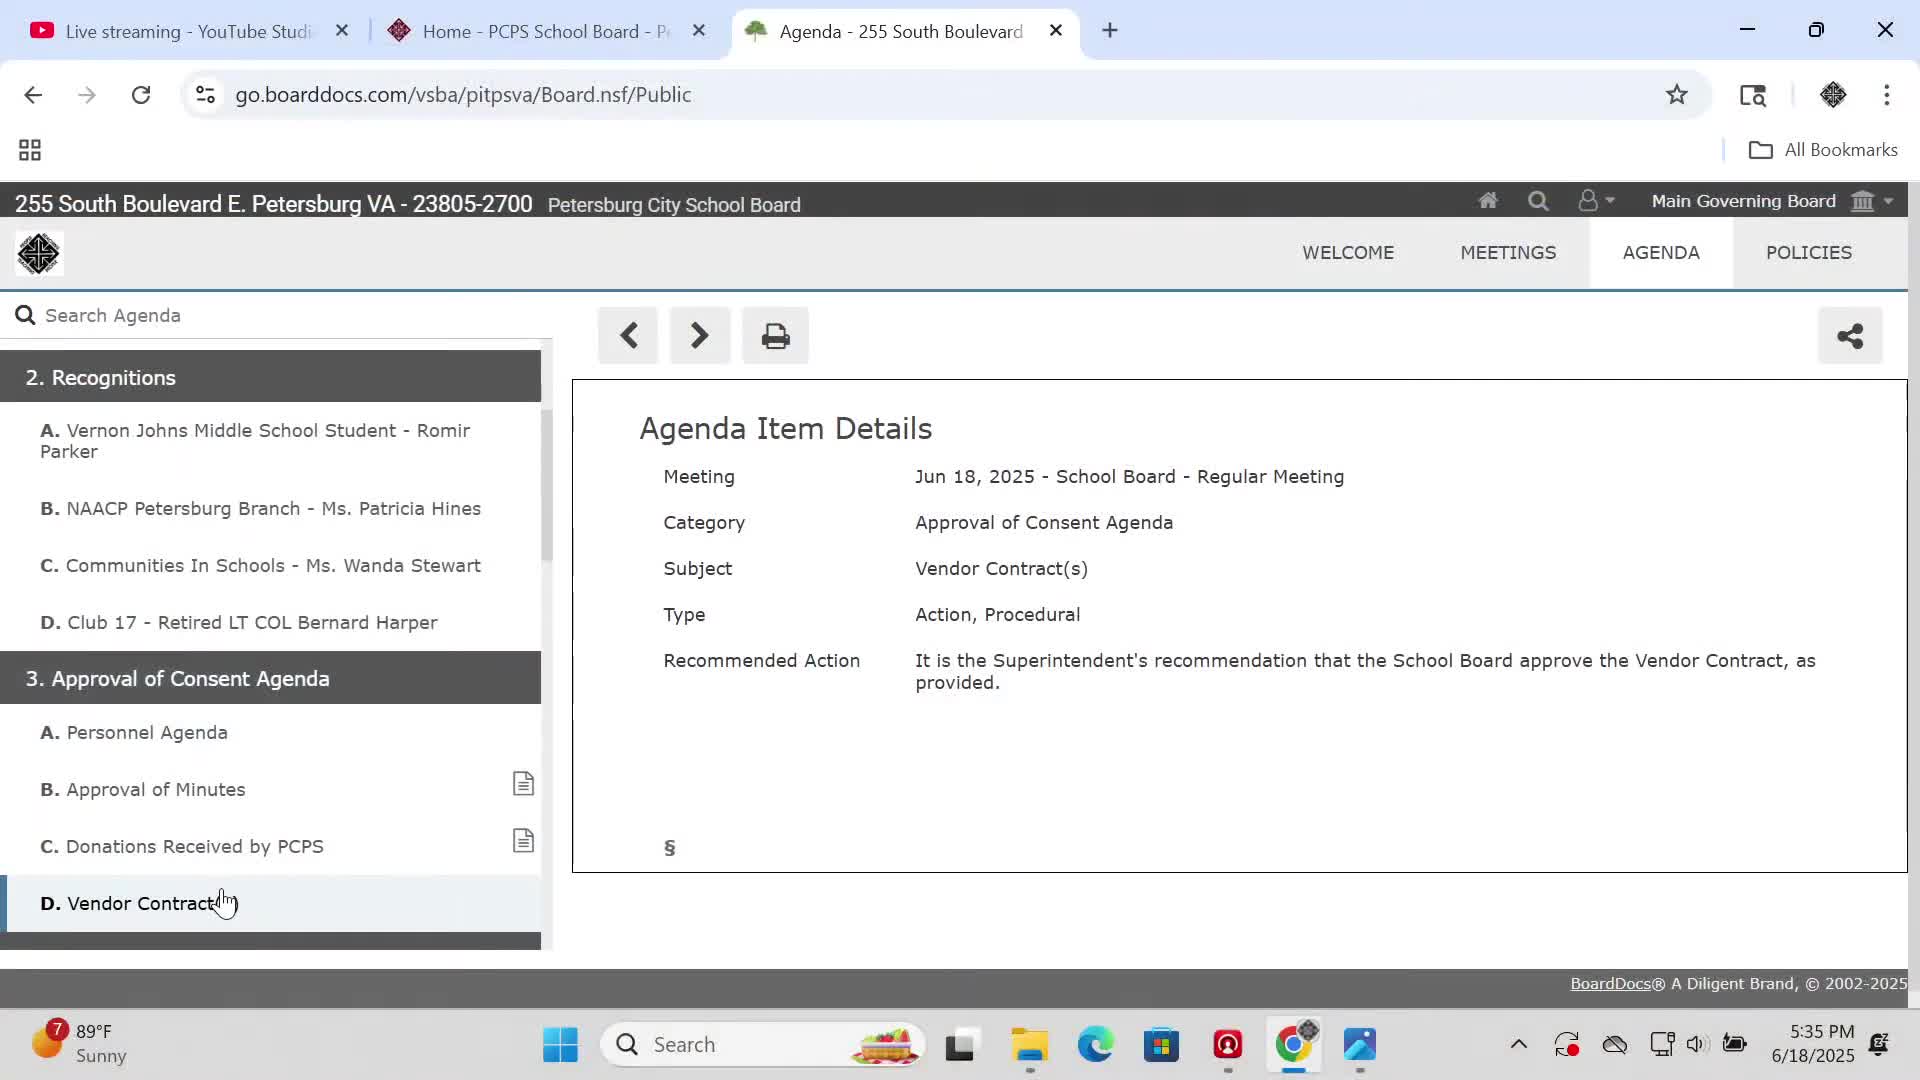Follow the BoardDocs footer link
Screen dimensions: 1920x1080
(x=1609, y=984)
